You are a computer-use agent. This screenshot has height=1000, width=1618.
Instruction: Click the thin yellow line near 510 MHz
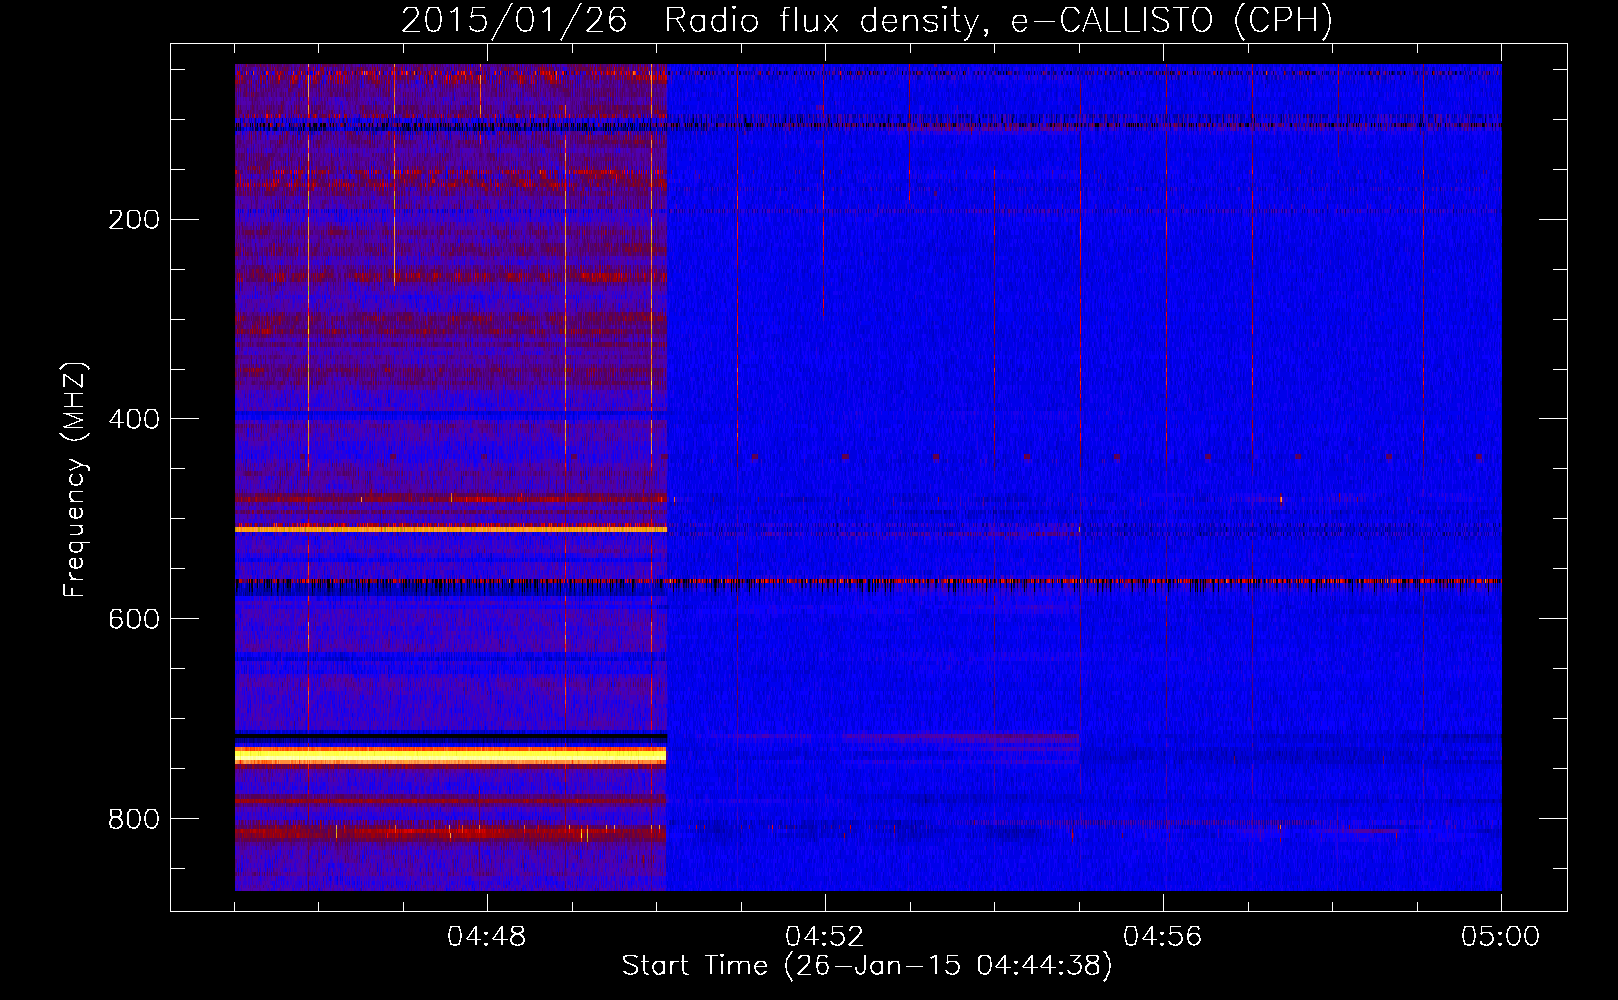450,529
